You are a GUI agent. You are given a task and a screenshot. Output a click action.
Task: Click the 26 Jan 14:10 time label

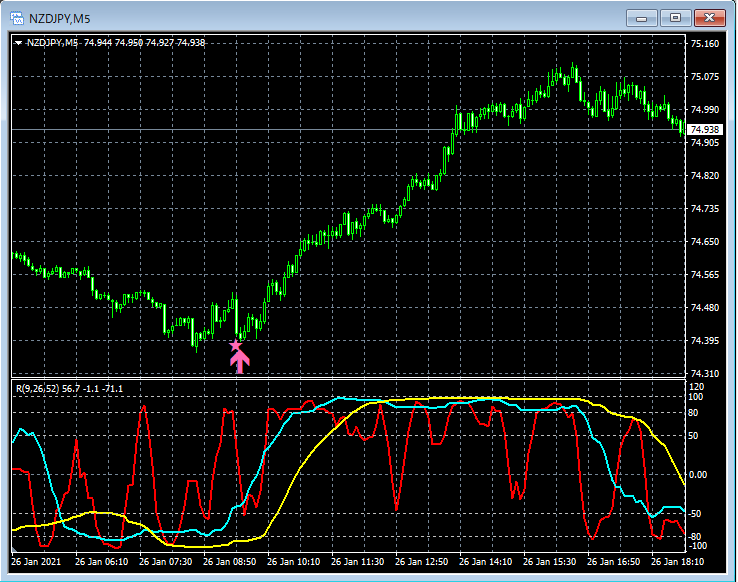[485, 562]
